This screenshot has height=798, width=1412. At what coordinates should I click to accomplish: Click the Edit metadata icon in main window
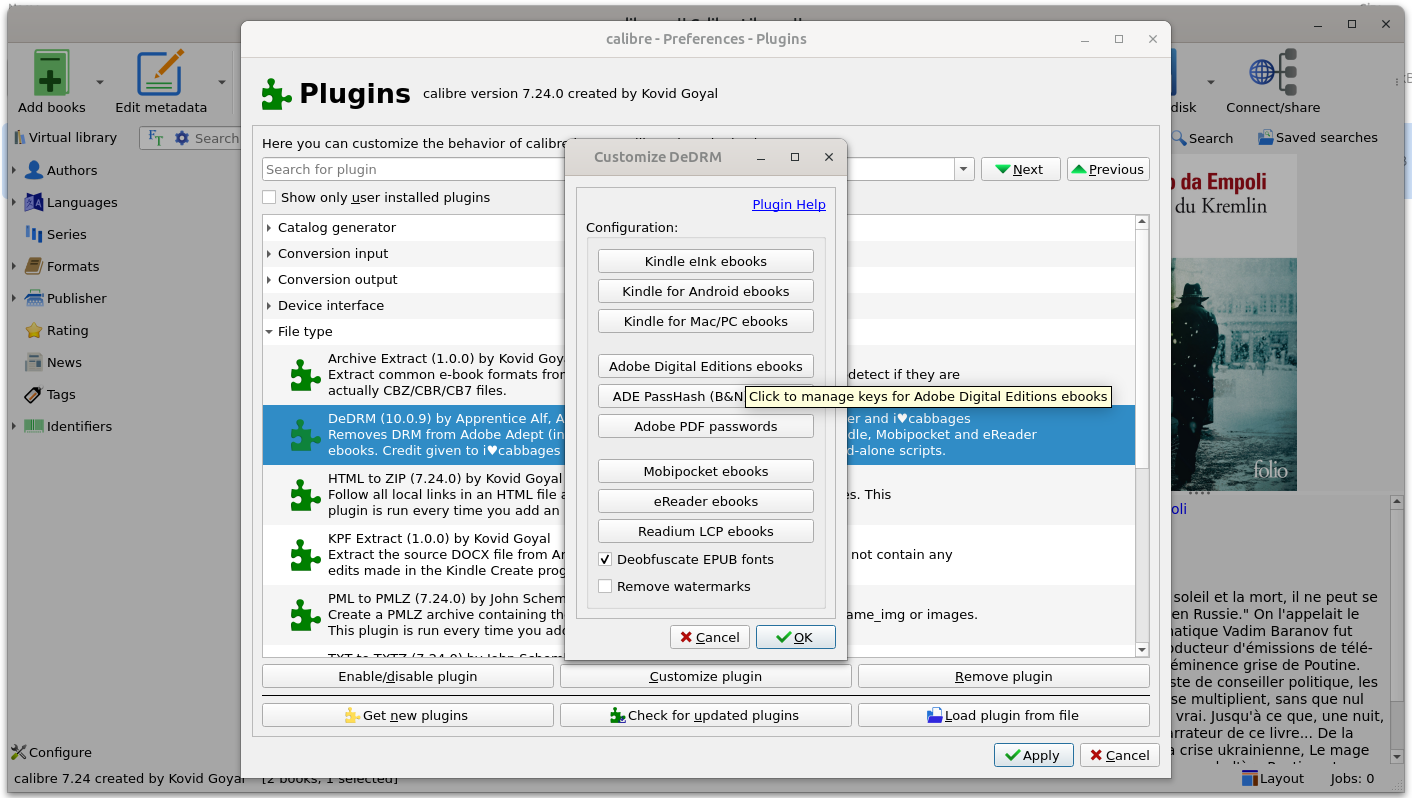(x=160, y=73)
